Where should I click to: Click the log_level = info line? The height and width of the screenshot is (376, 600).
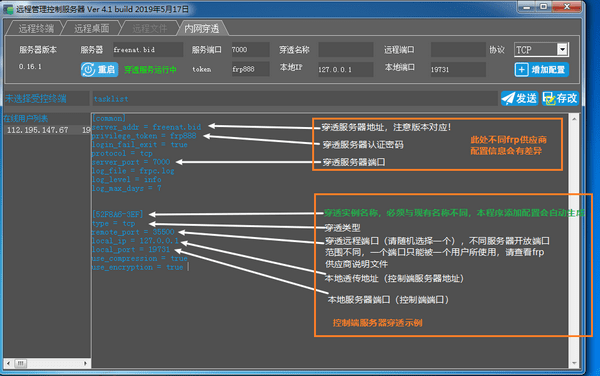click(127, 180)
